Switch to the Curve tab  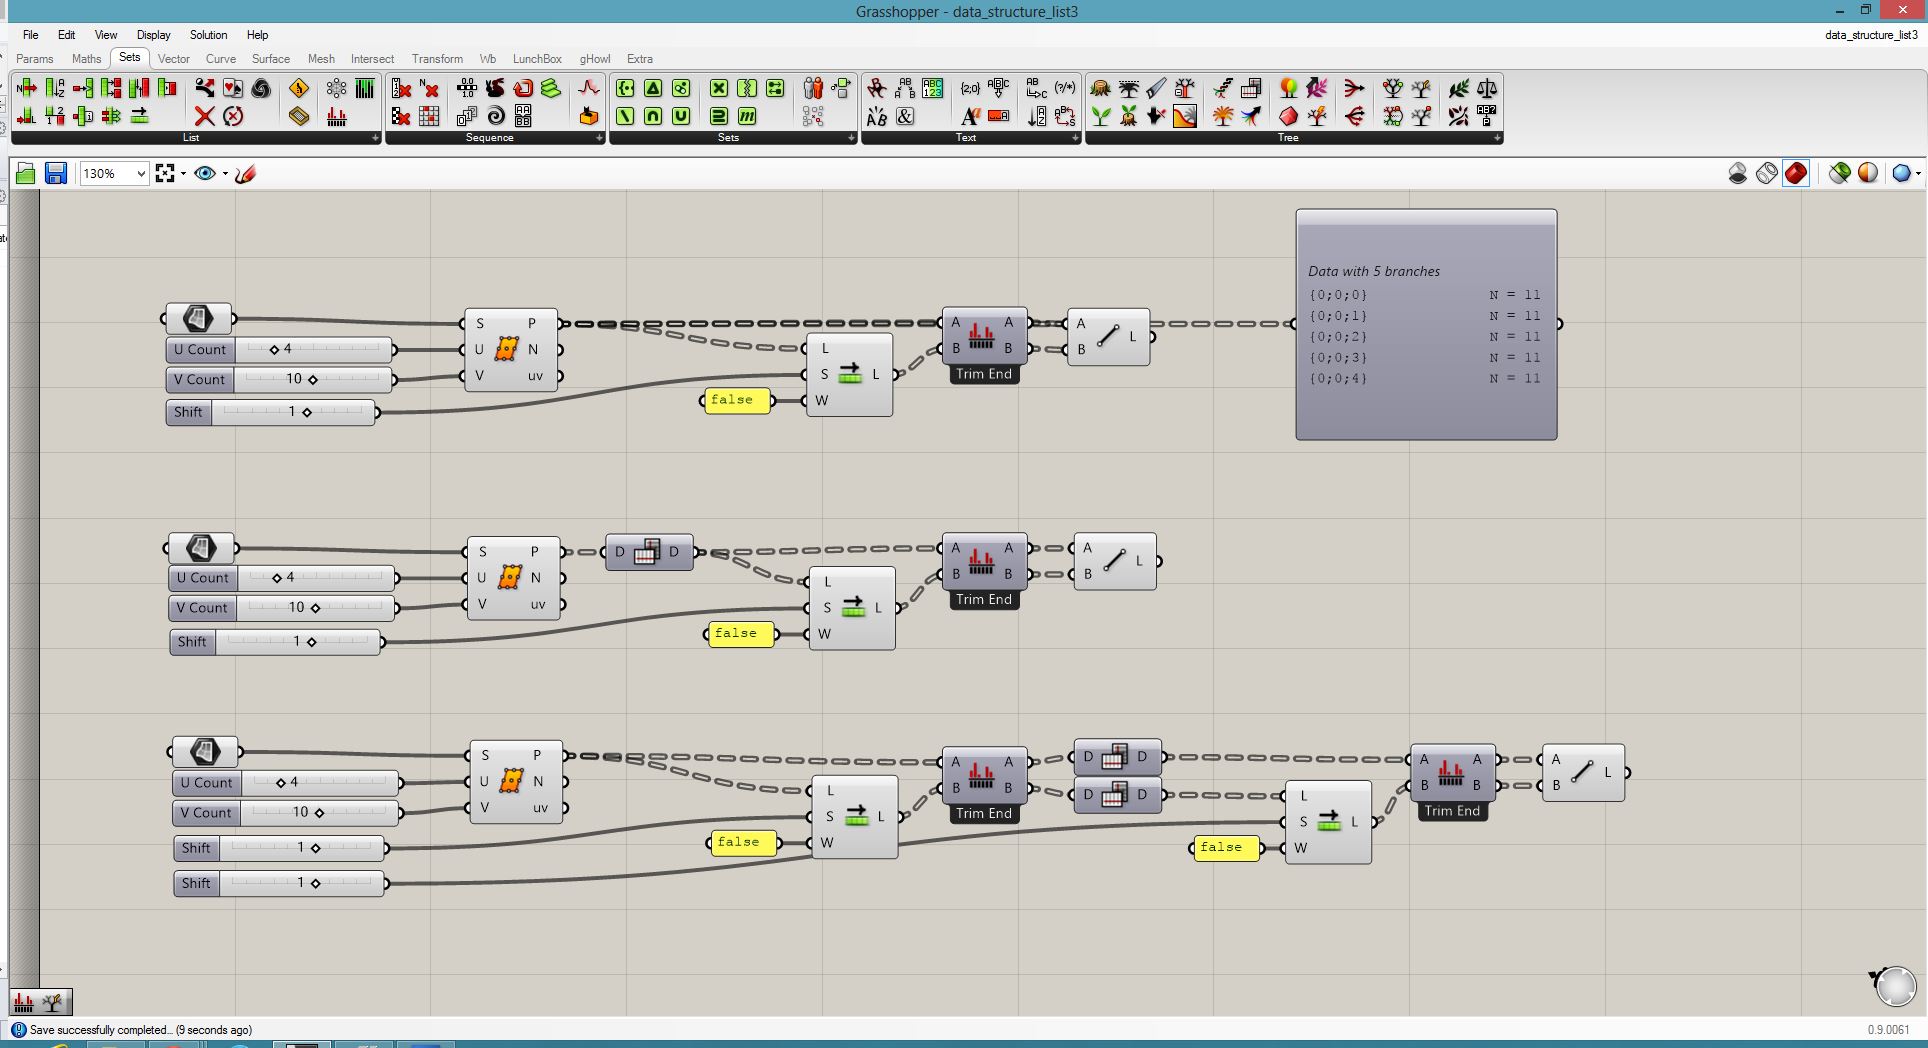pyautogui.click(x=220, y=59)
